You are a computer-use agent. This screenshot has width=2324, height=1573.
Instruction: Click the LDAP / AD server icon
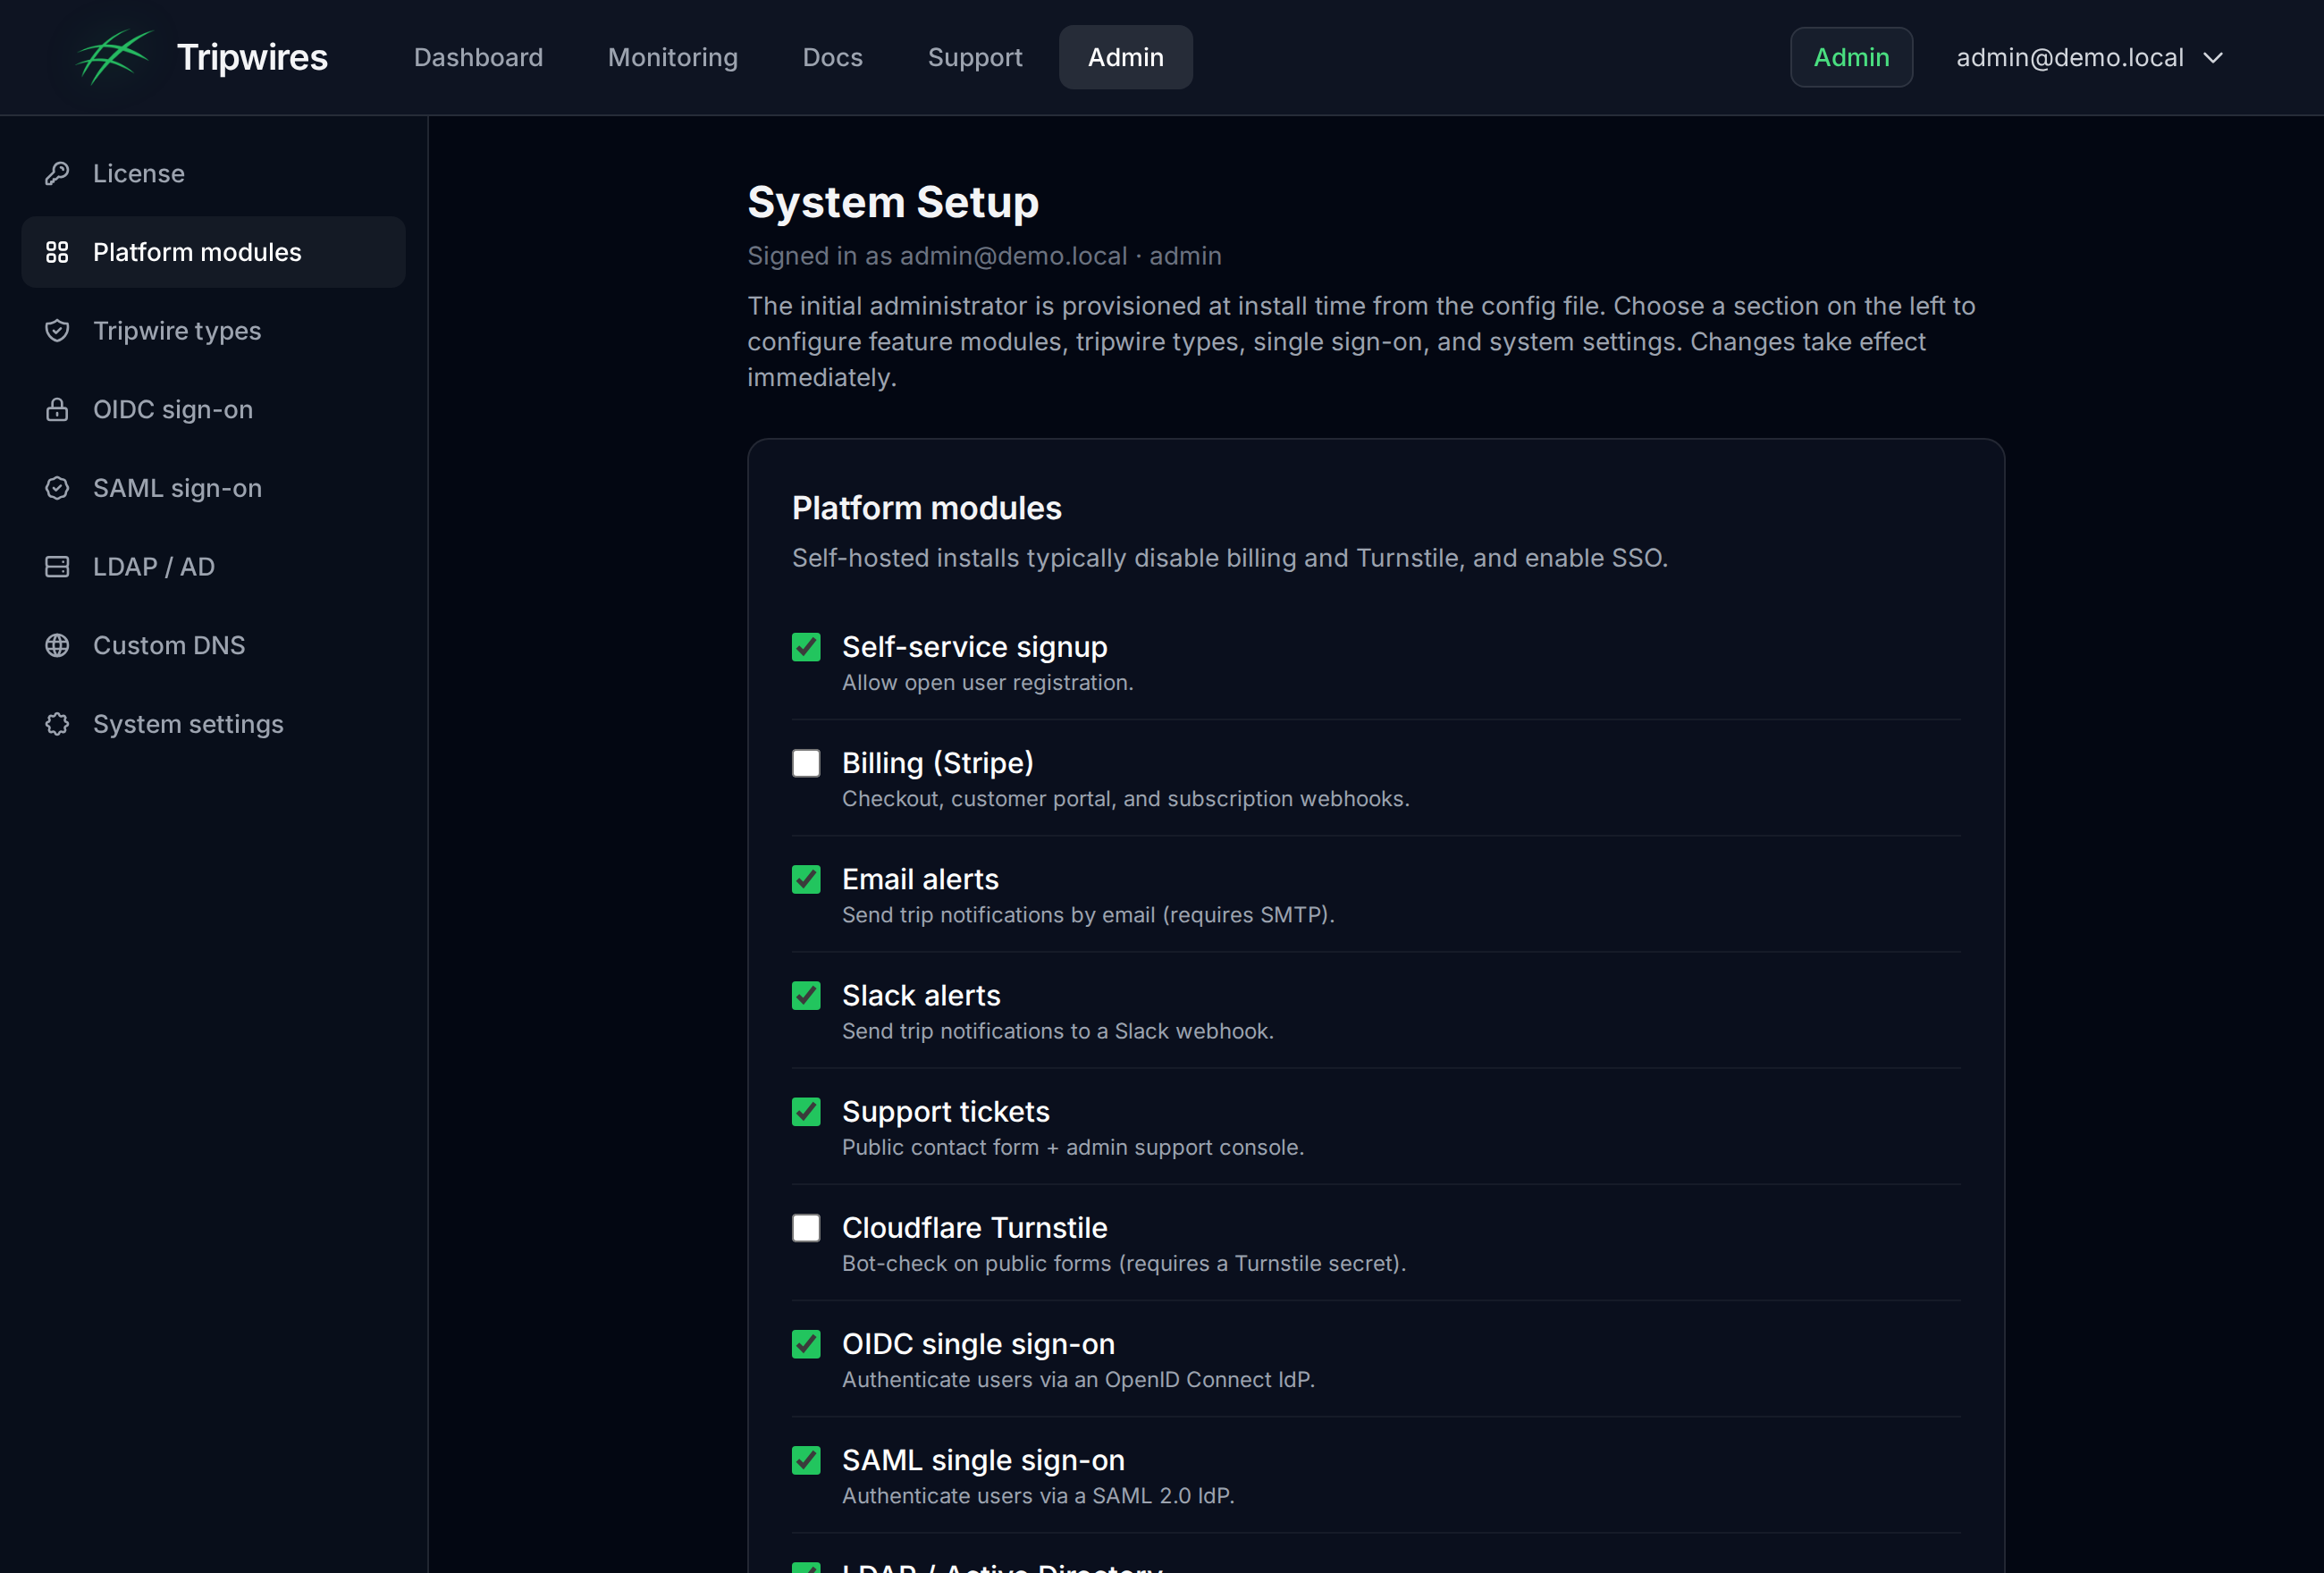(57, 566)
